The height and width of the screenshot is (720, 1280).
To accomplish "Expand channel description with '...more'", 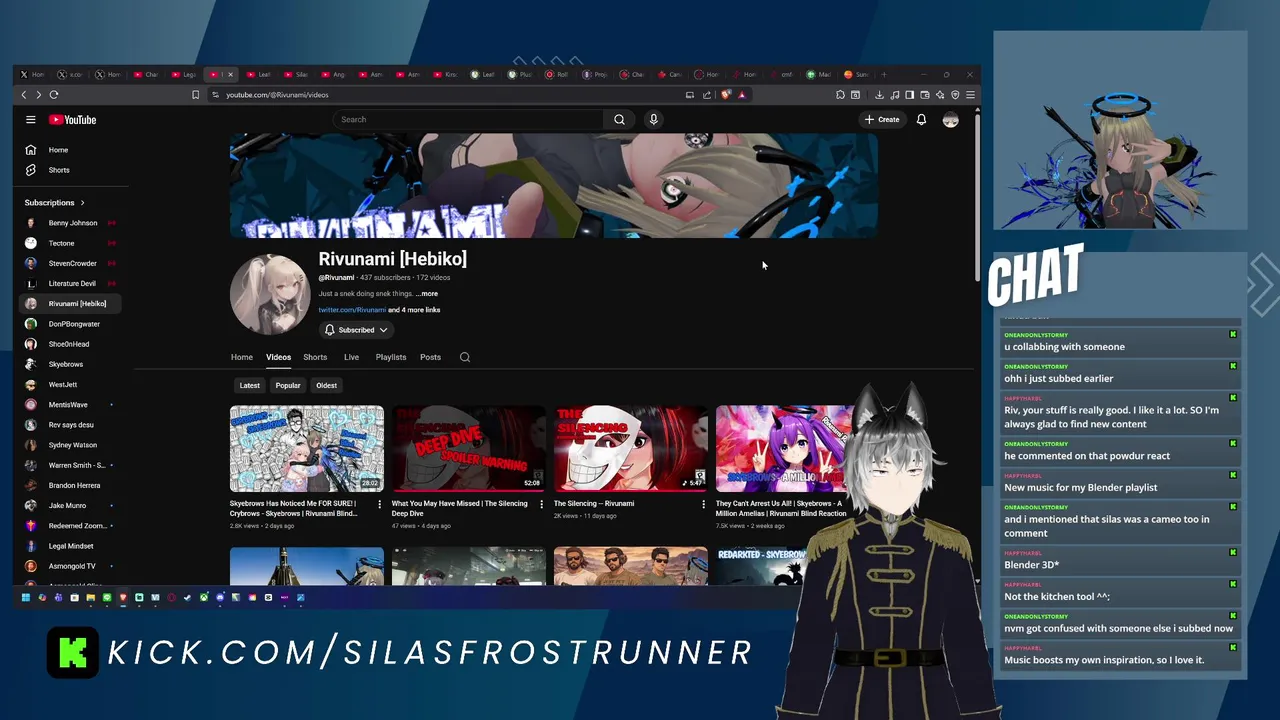I will pyautogui.click(x=427, y=294).
